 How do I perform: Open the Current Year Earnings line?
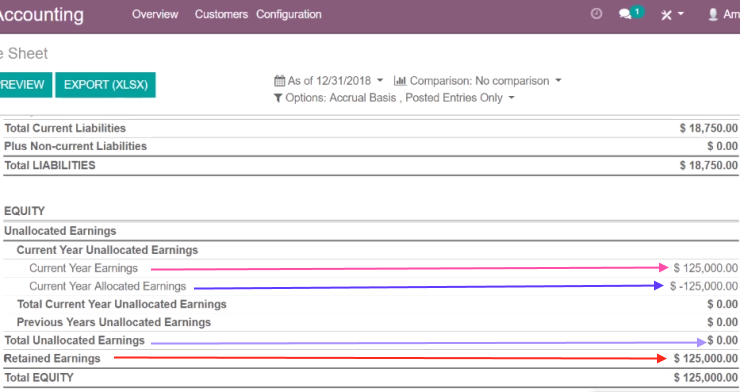pos(84,268)
